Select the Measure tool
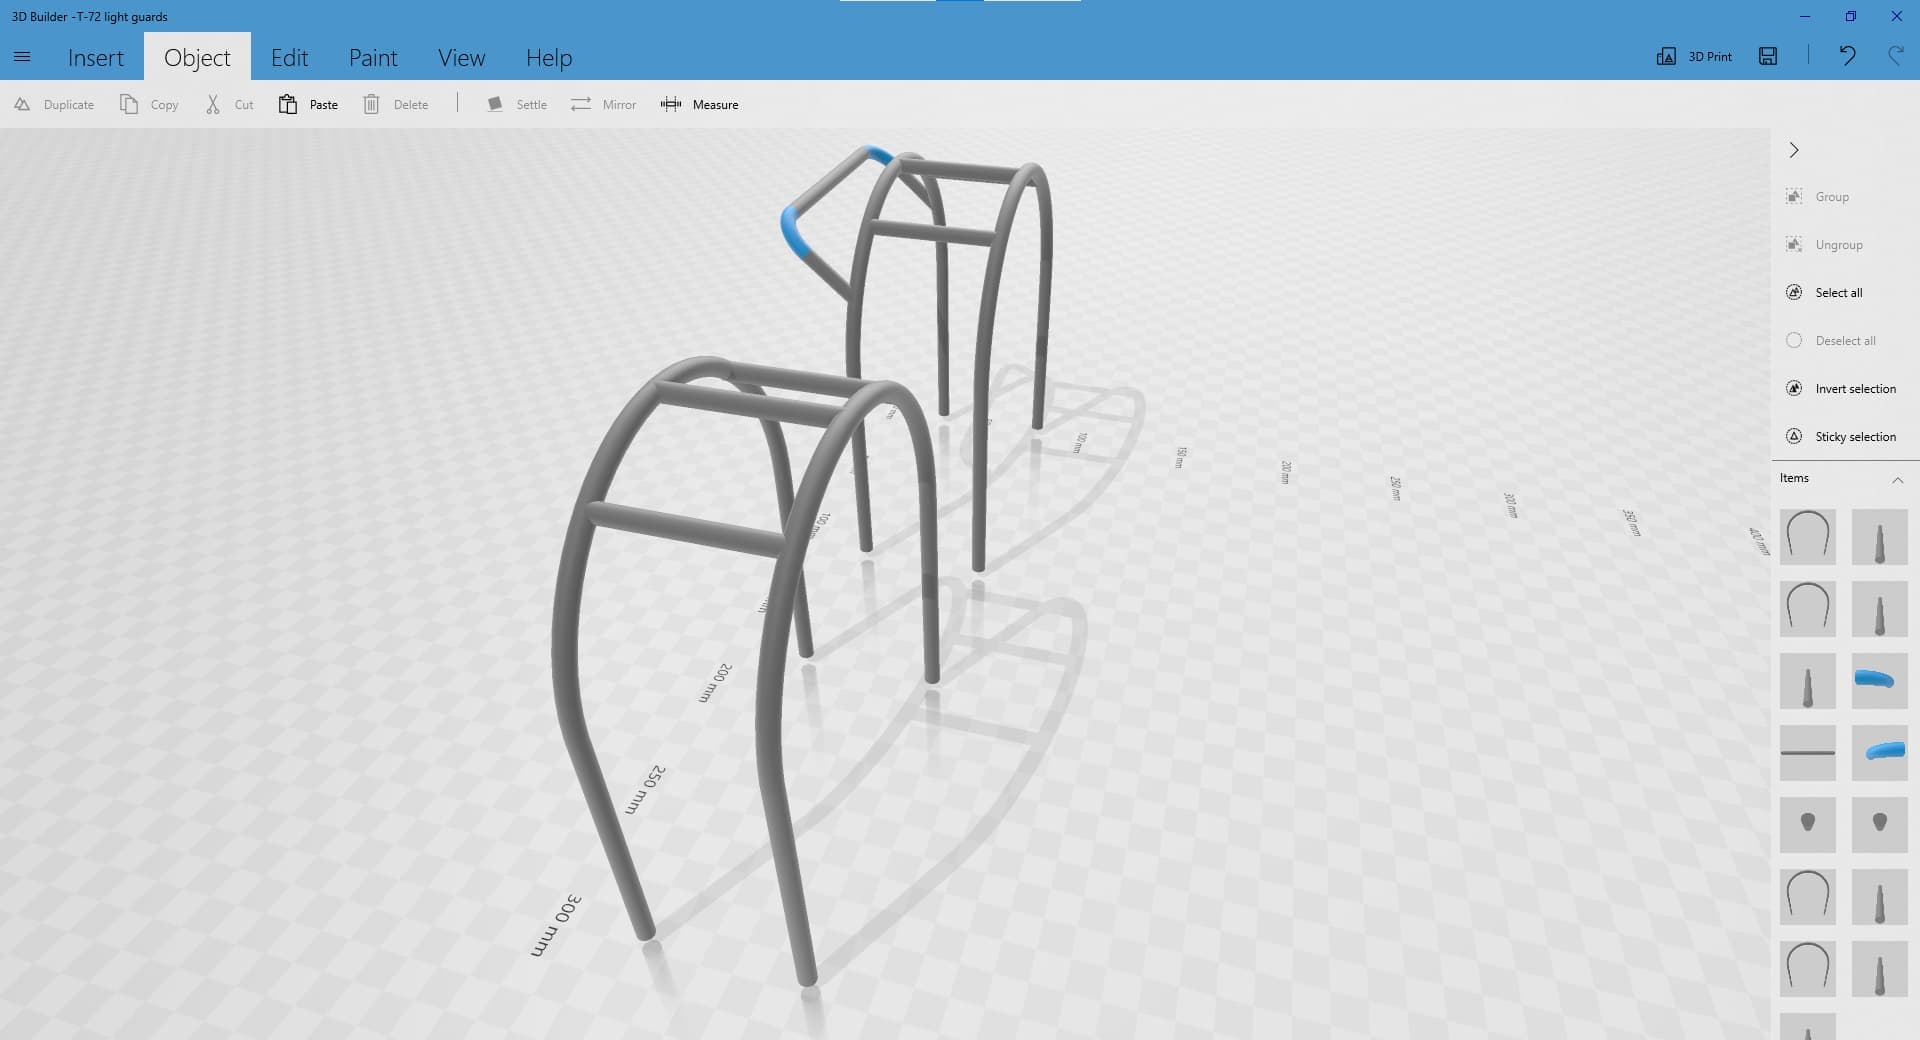Viewport: 1920px width, 1040px height. click(700, 104)
